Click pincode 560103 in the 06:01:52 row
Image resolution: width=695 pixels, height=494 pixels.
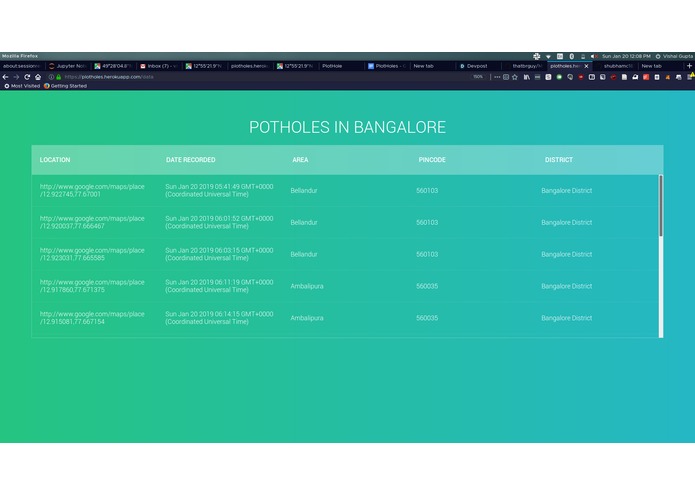pyautogui.click(x=427, y=222)
